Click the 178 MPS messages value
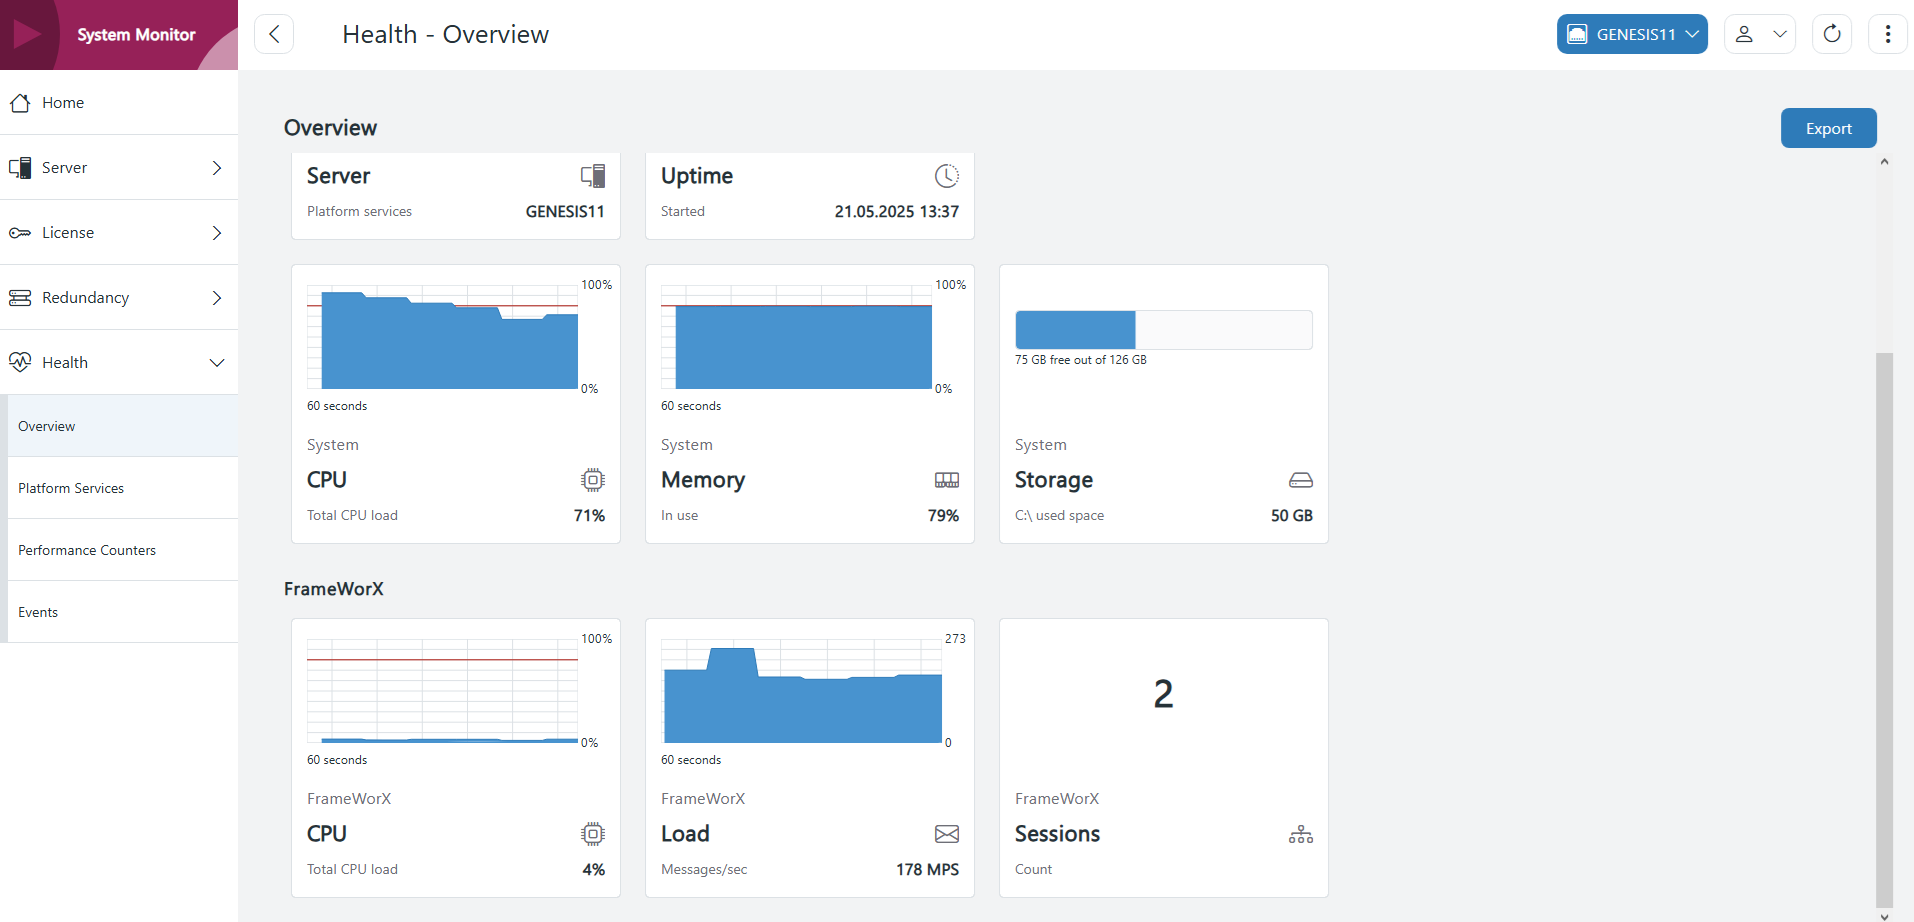 (927, 870)
